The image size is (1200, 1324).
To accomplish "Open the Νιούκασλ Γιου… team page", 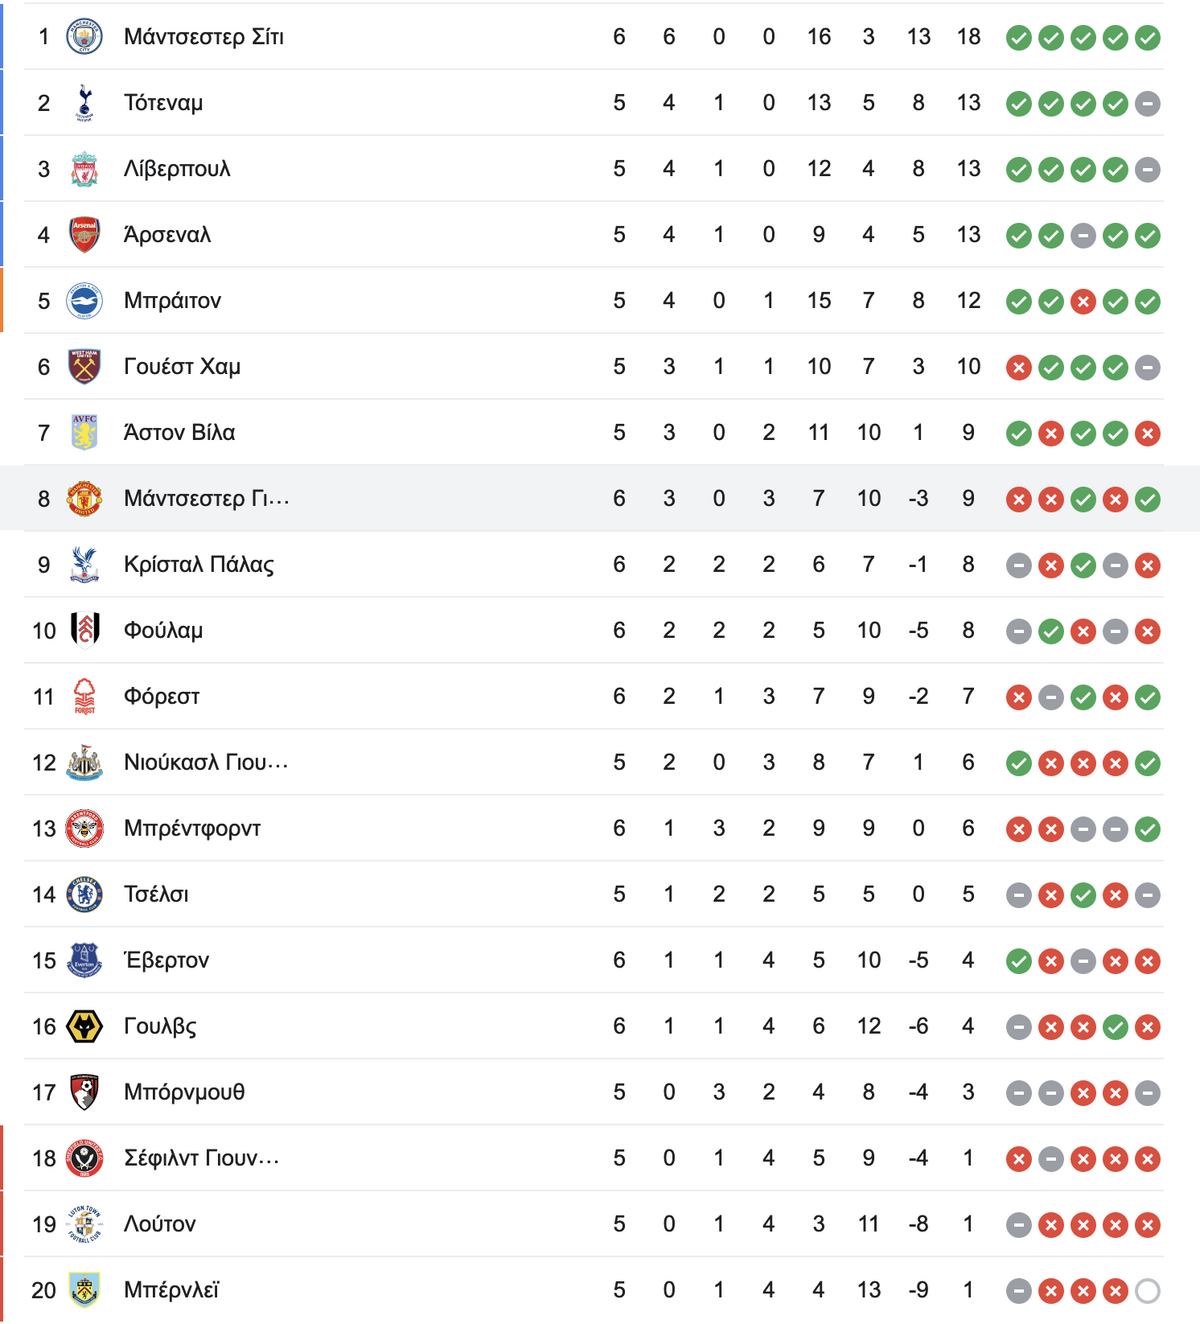I will [206, 763].
